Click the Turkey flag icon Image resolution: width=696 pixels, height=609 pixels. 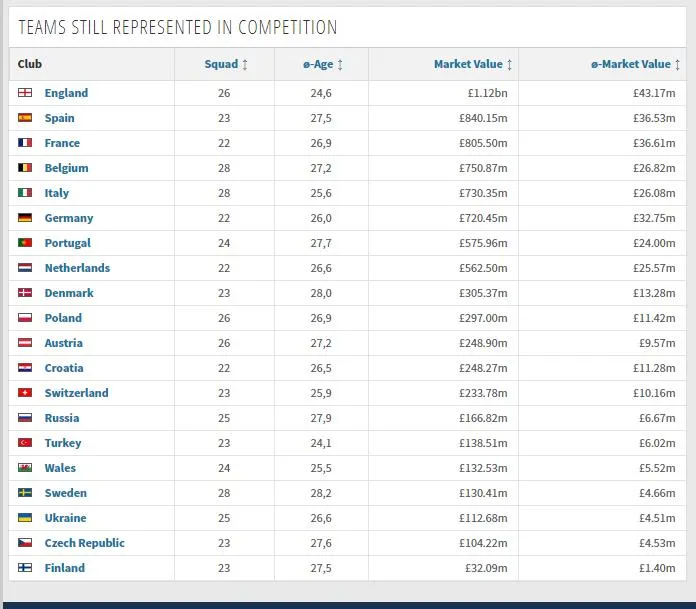point(25,443)
